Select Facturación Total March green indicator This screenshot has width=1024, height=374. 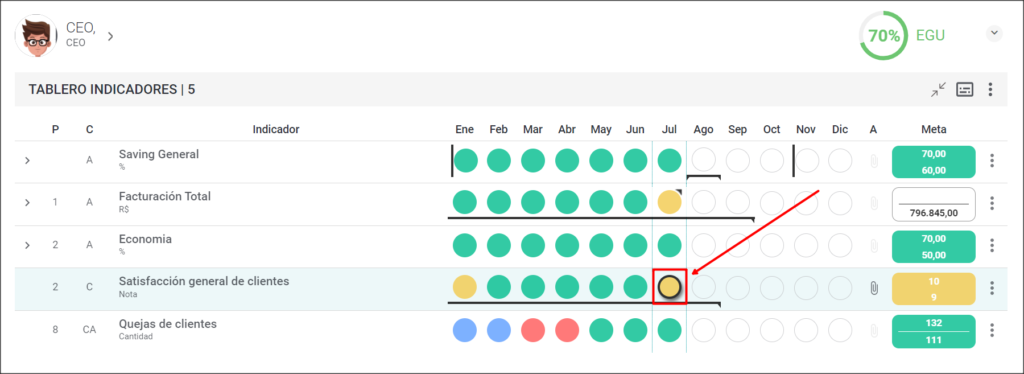coord(533,203)
